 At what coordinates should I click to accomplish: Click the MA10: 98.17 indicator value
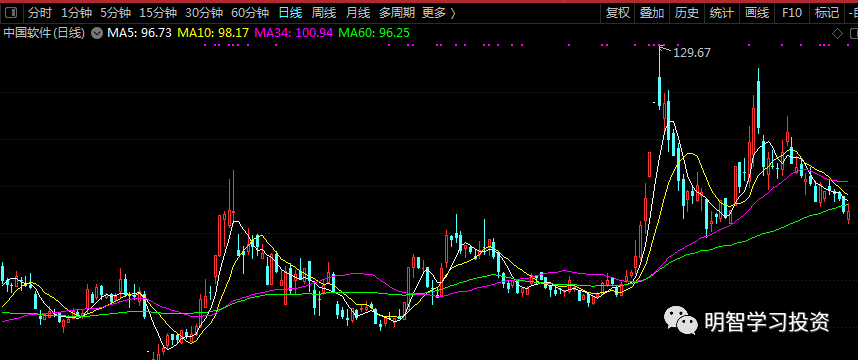[214, 33]
